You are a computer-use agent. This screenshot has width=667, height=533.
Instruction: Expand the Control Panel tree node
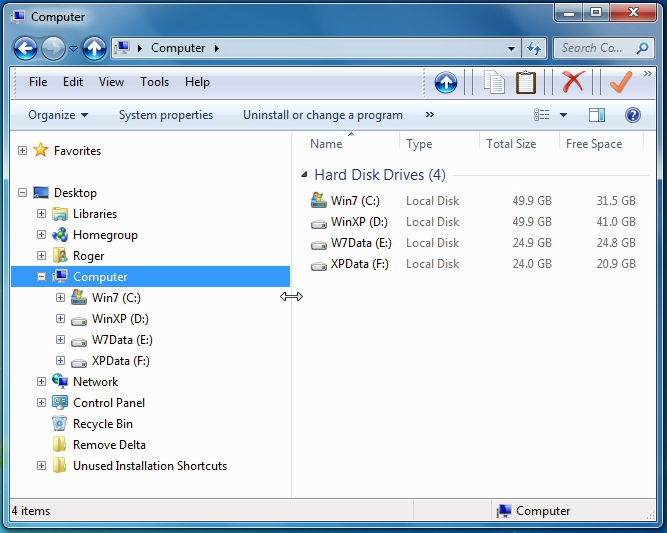pos(41,402)
